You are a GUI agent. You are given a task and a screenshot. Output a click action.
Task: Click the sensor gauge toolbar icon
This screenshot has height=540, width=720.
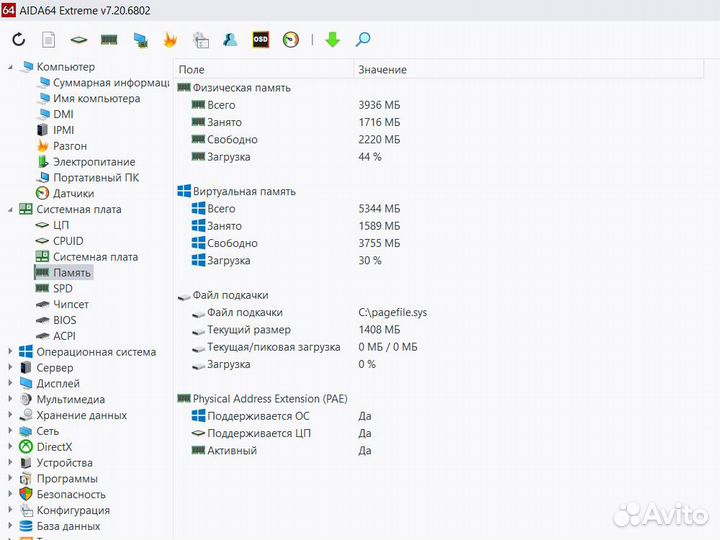click(291, 39)
